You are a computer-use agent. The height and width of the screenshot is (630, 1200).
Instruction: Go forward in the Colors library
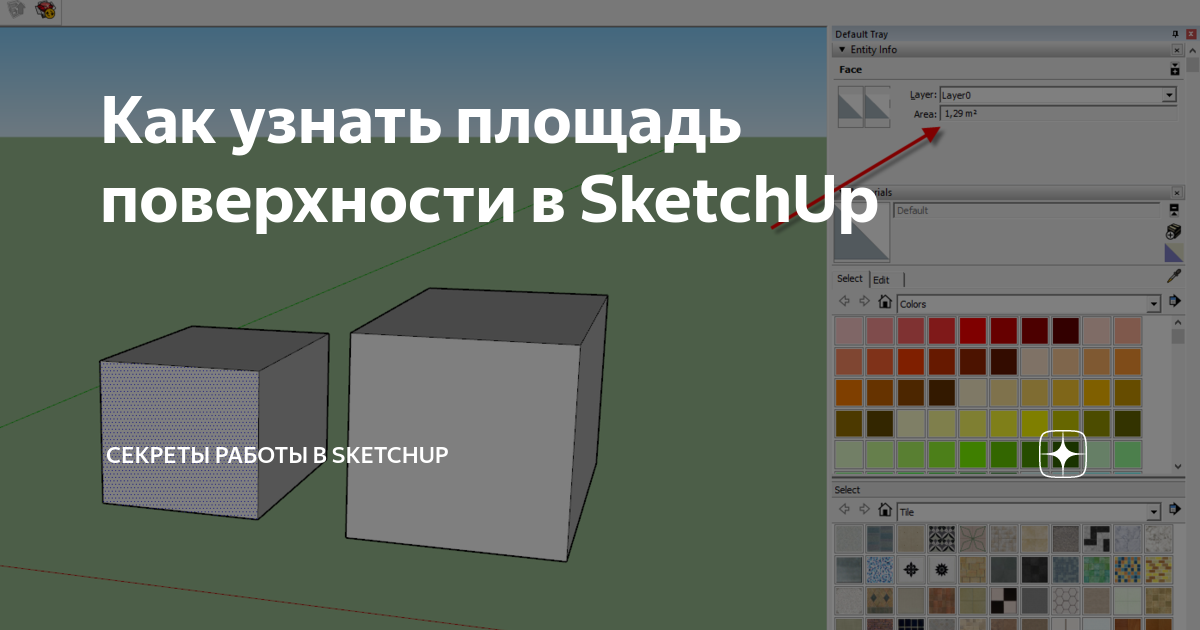point(864,302)
